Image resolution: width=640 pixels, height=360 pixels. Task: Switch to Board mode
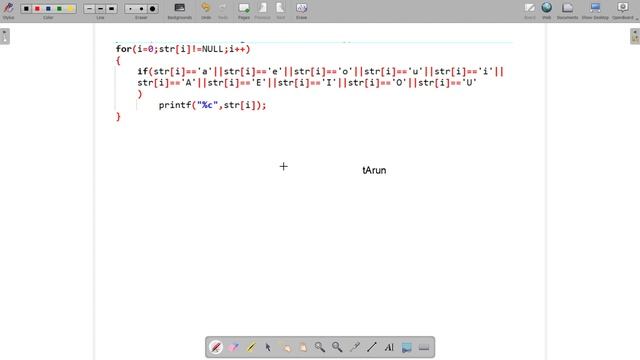pyautogui.click(x=530, y=10)
